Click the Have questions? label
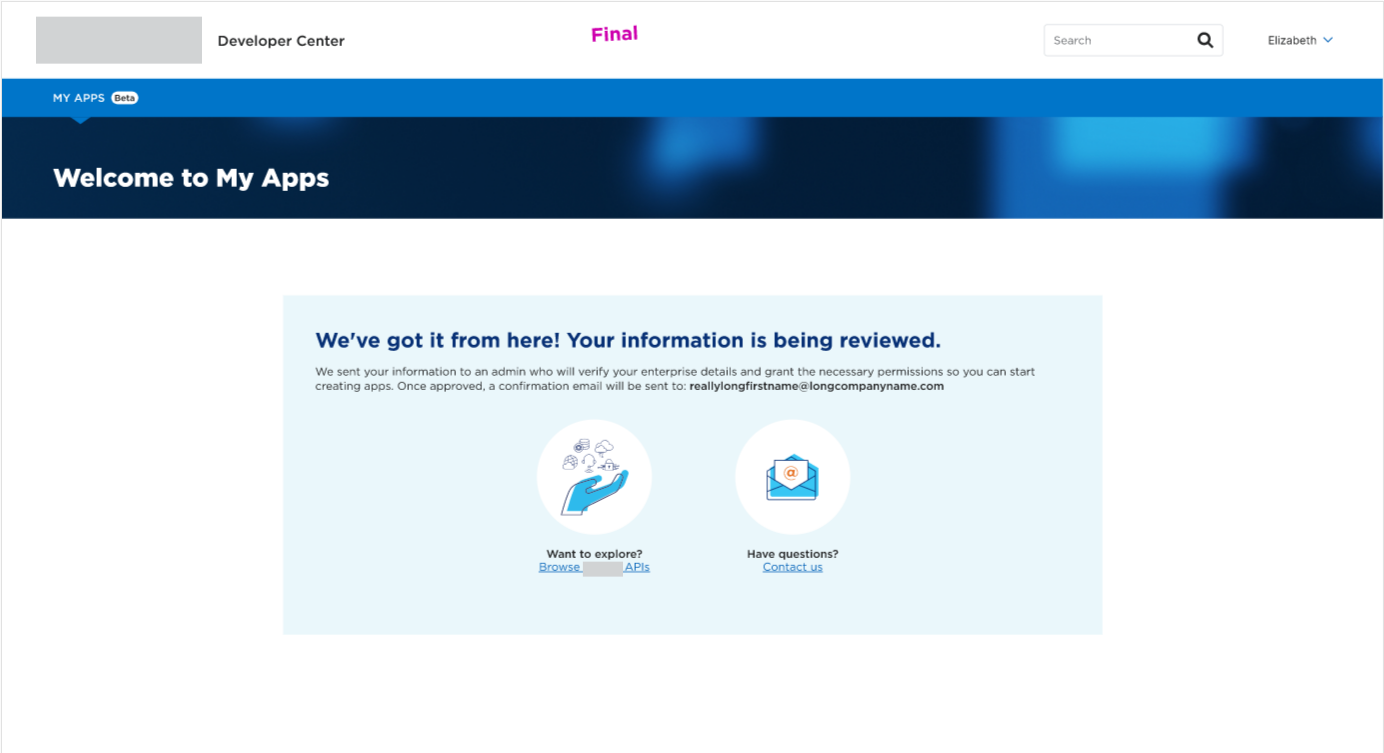 (792, 553)
